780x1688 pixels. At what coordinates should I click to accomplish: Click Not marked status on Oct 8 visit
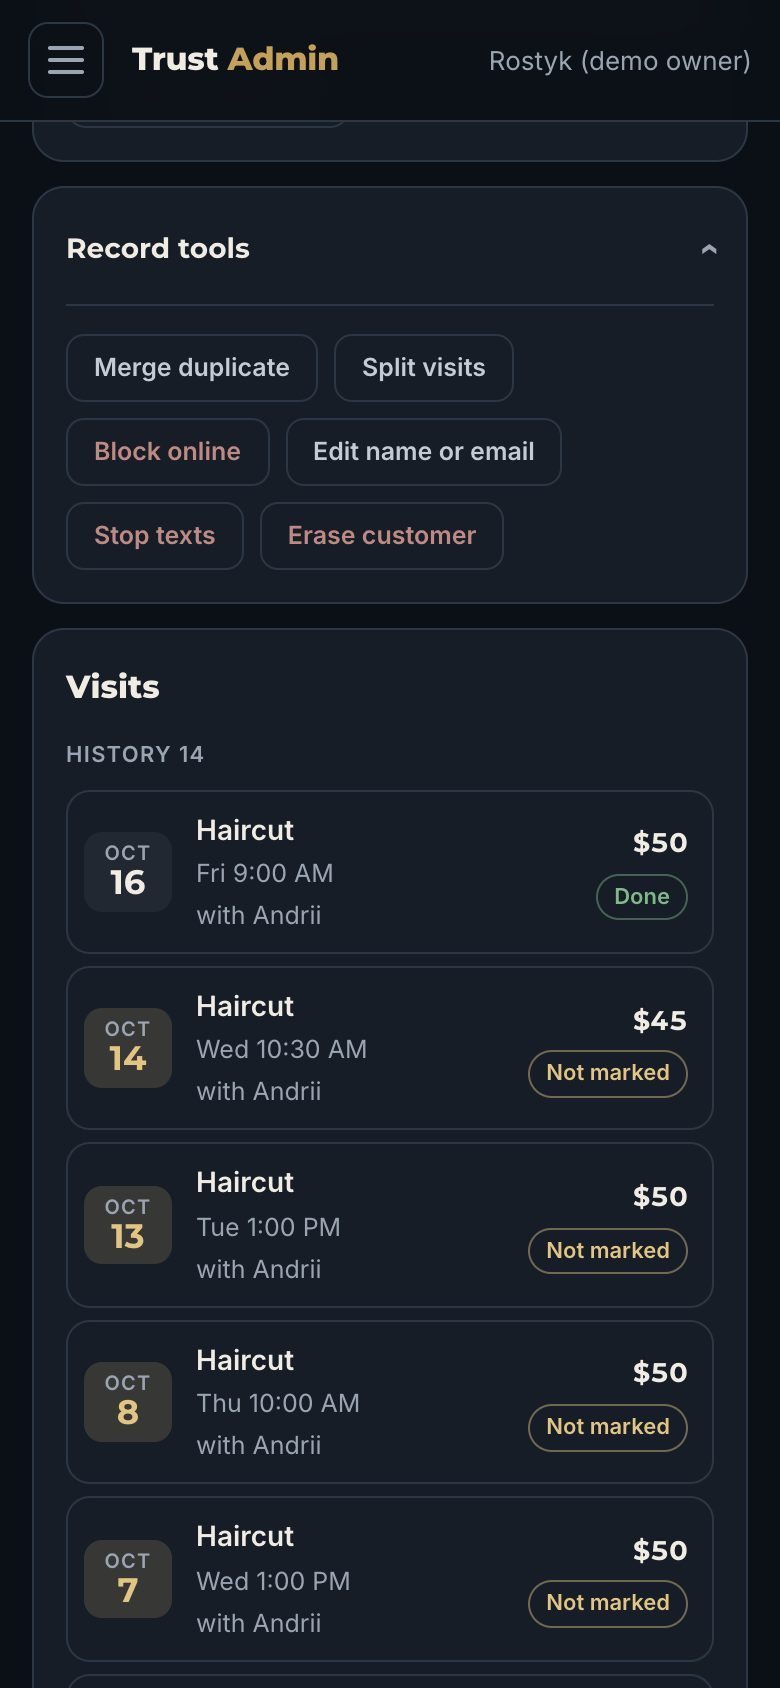[x=608, y=1427]
